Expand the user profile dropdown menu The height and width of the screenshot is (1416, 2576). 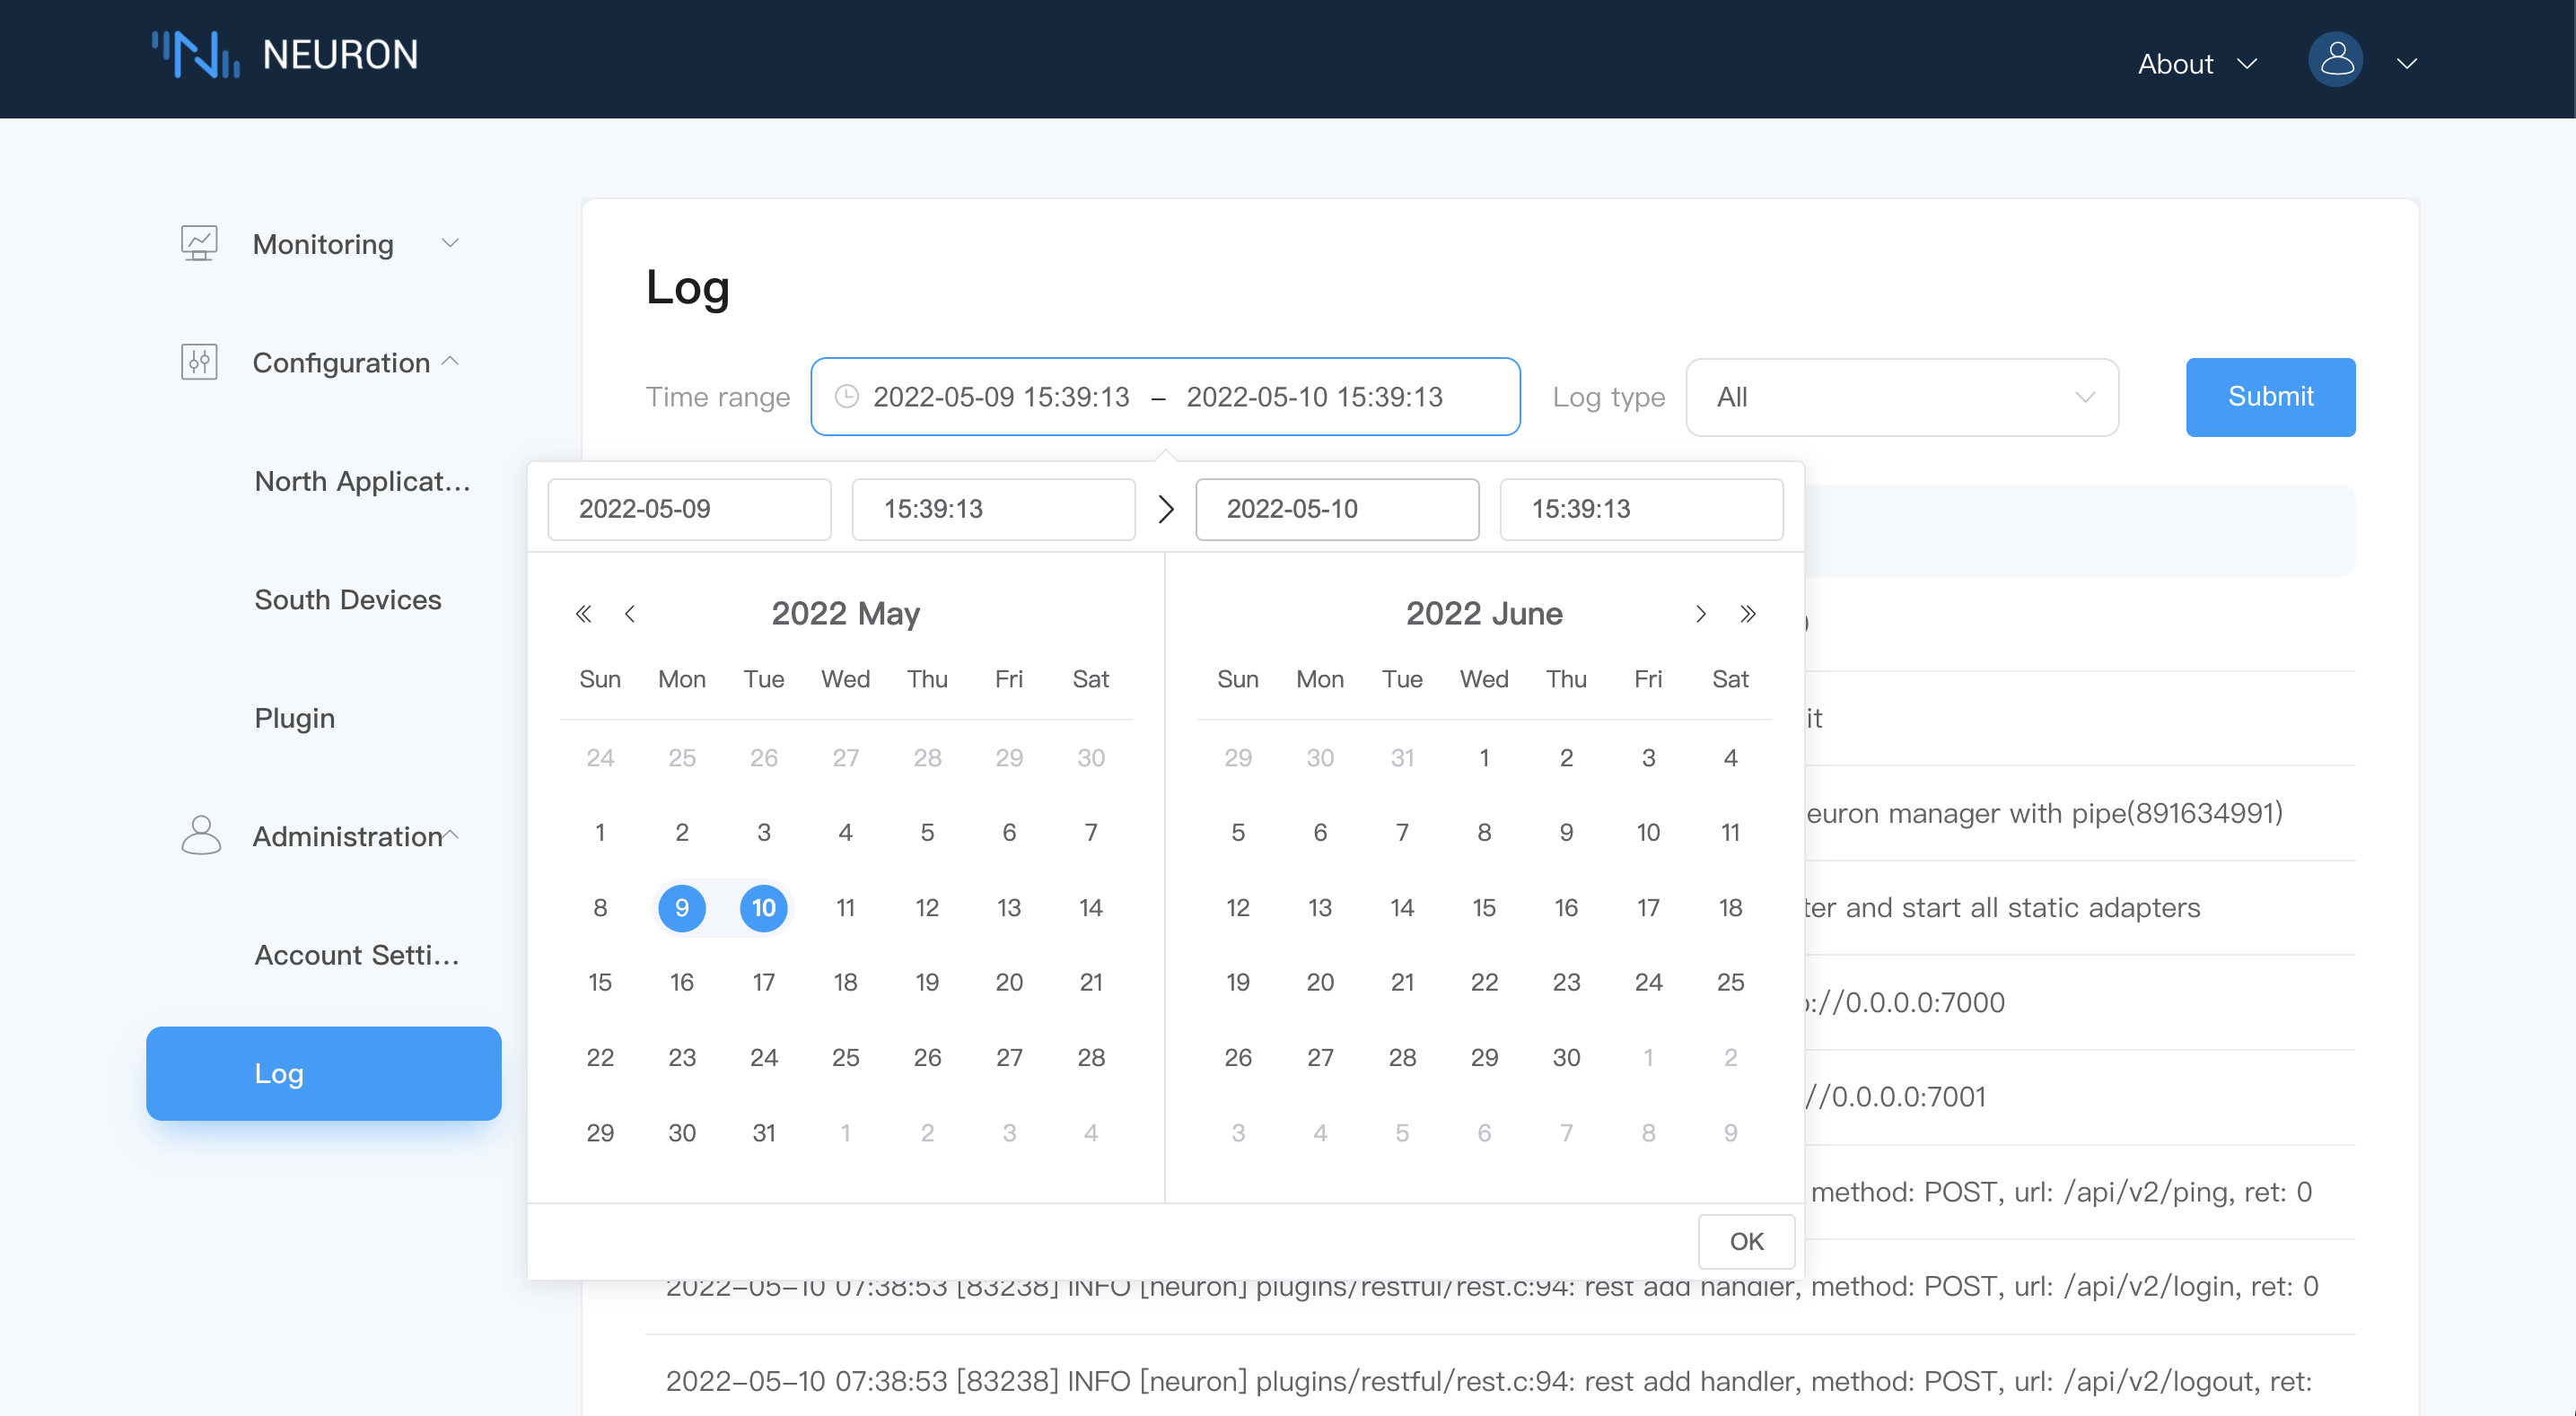click(2407, 61)
